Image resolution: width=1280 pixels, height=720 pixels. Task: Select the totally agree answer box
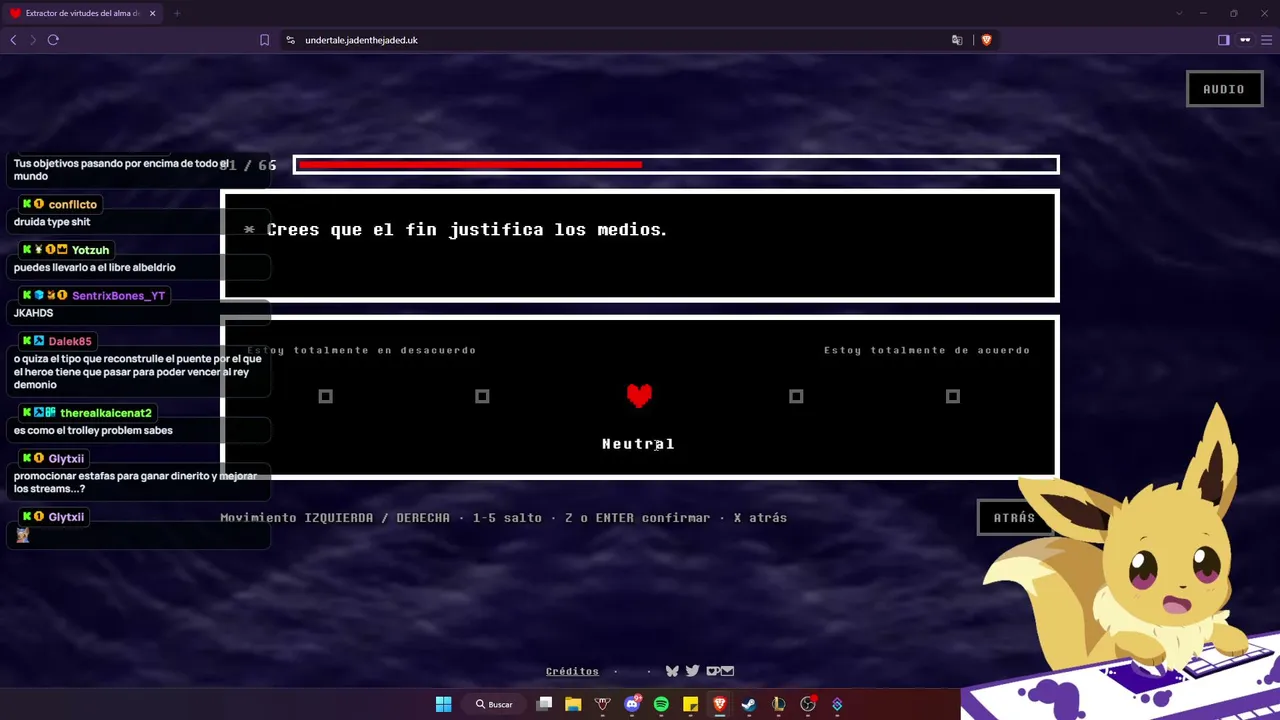tap(953, 397)
